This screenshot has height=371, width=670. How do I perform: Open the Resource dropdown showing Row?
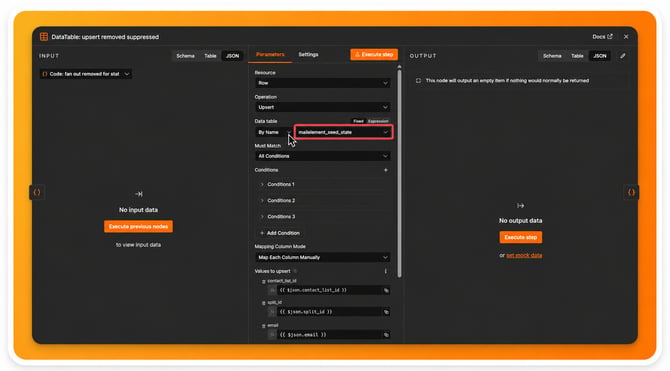[x=323, y=83]
